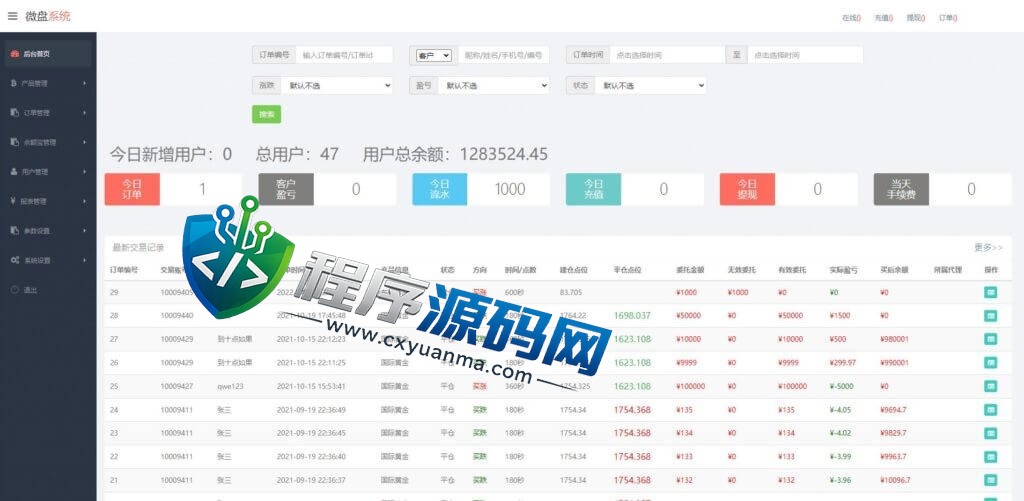This screenshot has height=501, width=1024.
Task: Click the 在线 counter in top bar
Action: (x=852, y=18)
